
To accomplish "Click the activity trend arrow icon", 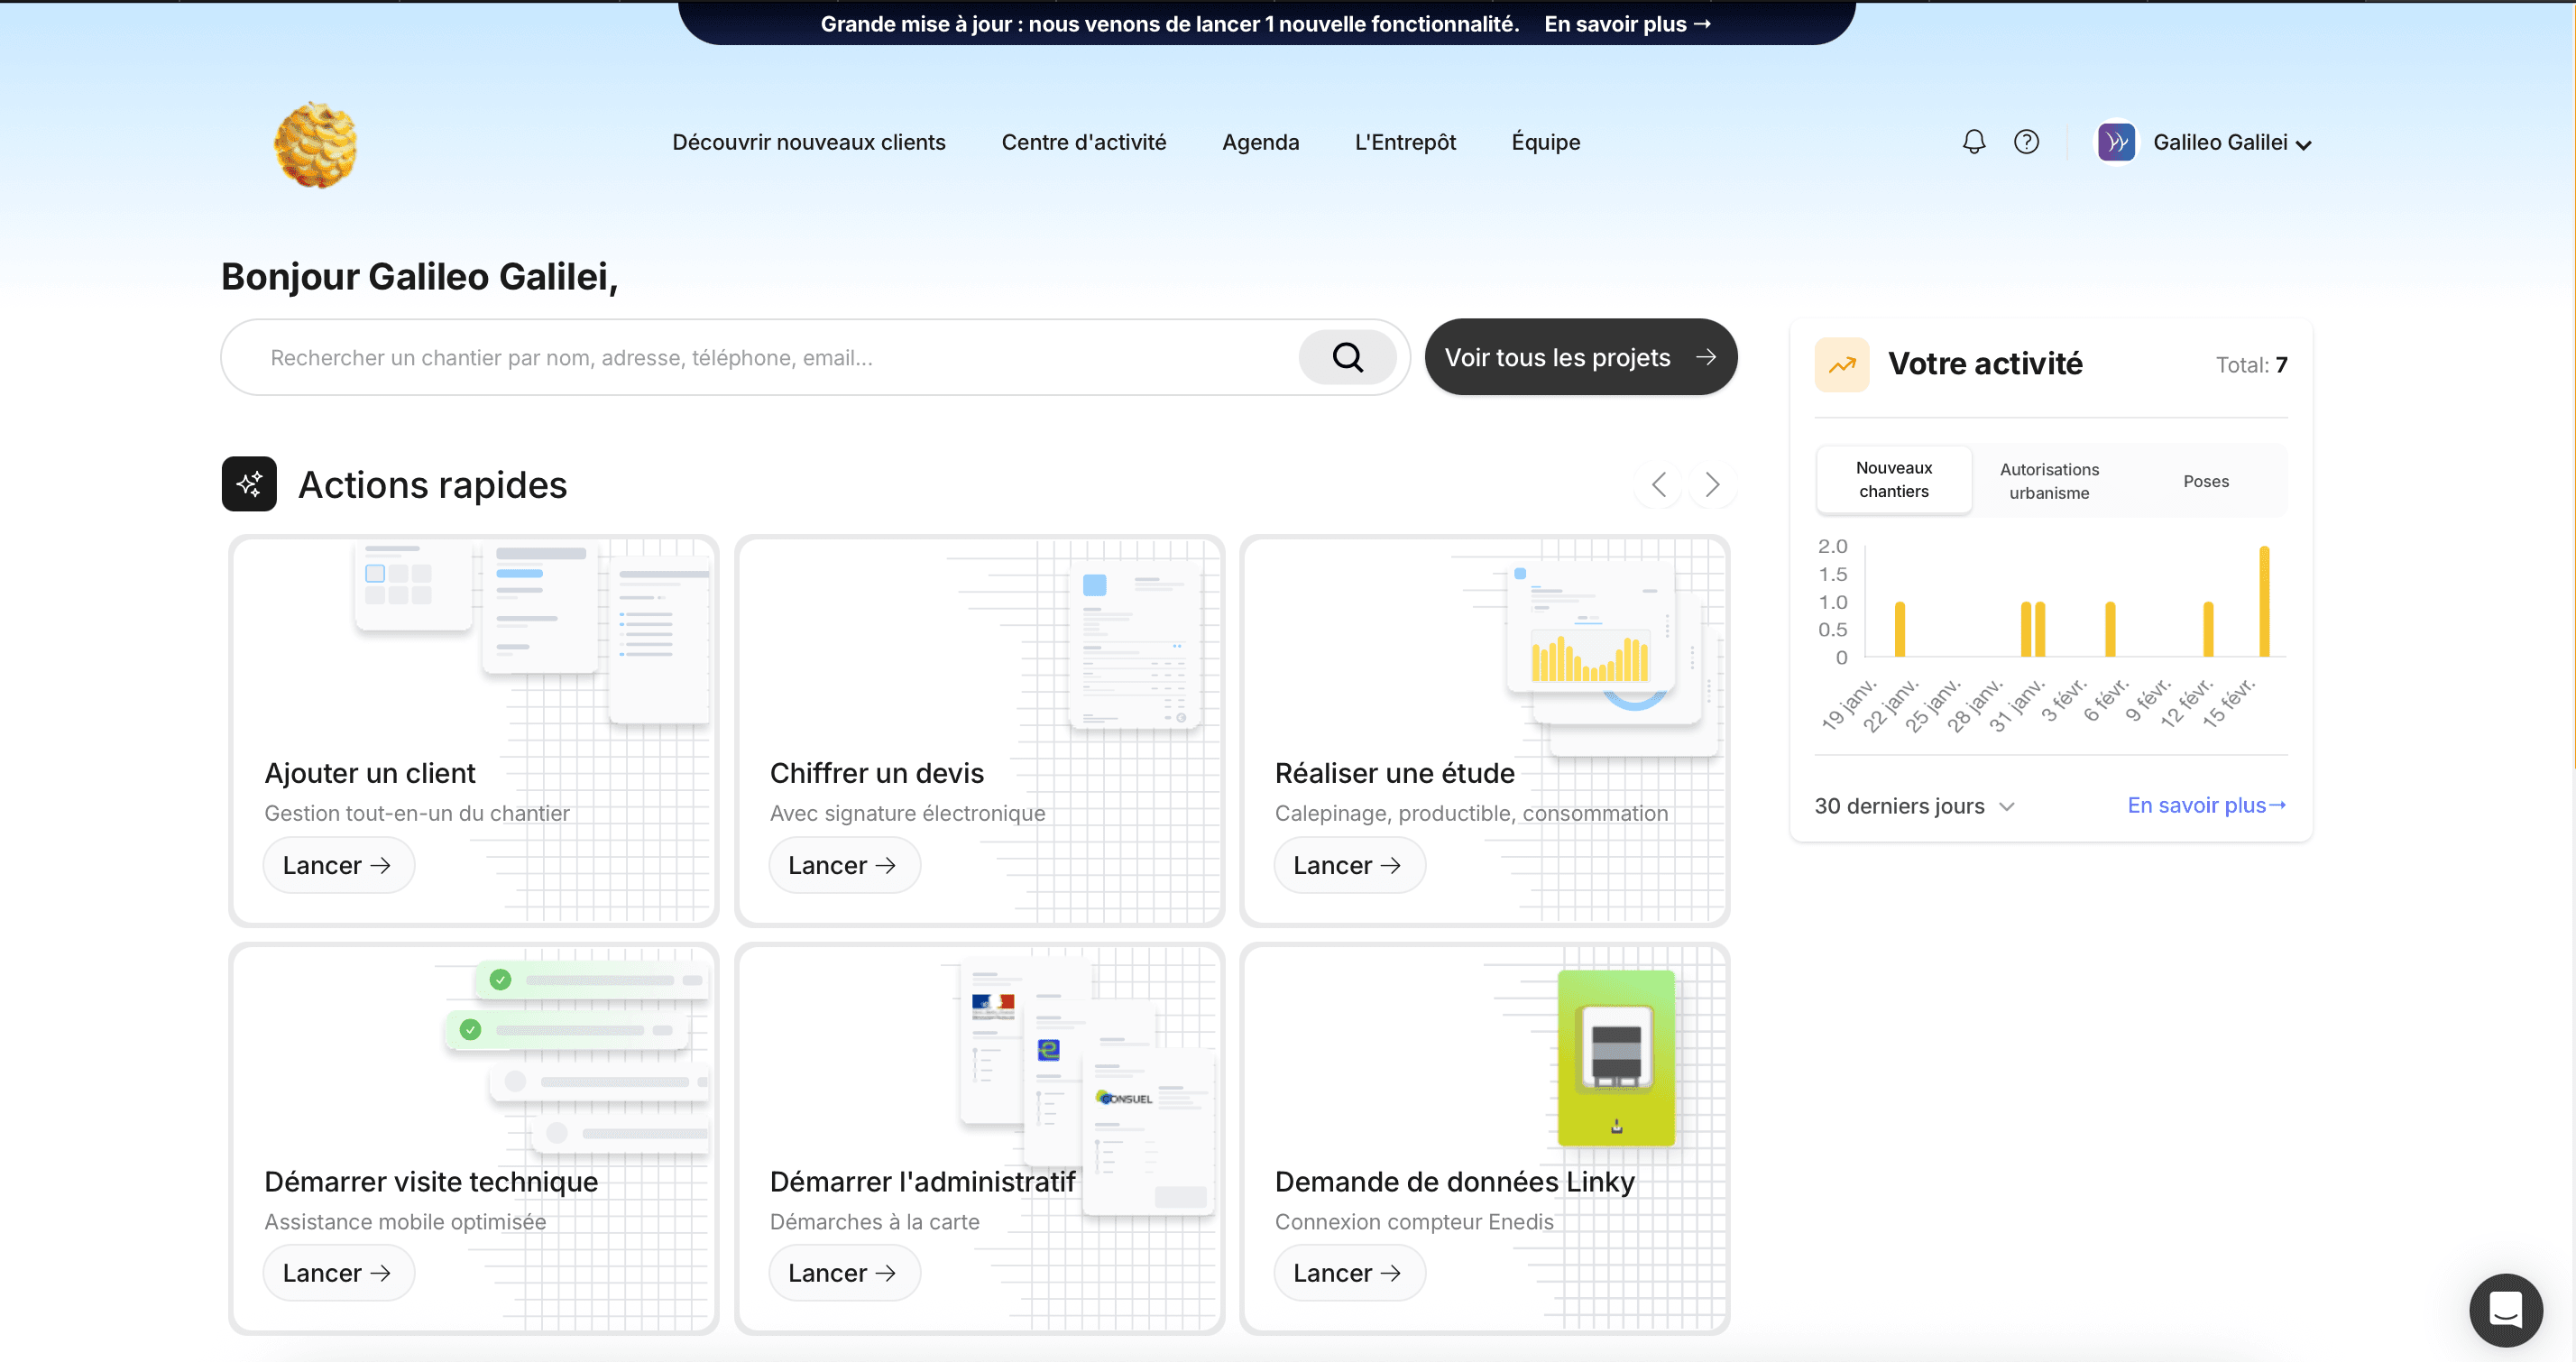I will pos(1842,365).
